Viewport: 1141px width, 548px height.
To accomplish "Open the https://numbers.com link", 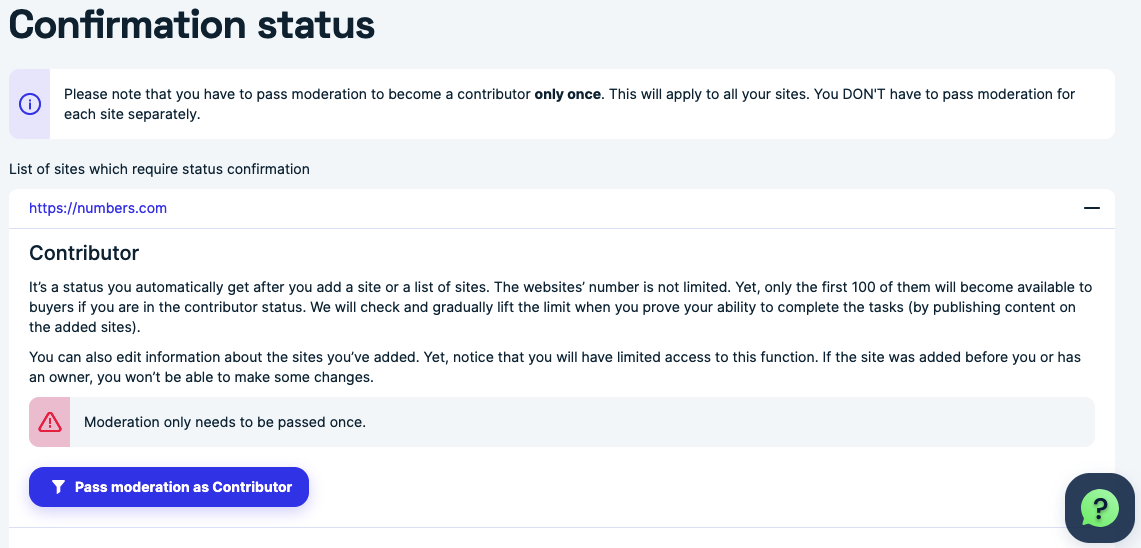I will [98, 208].
